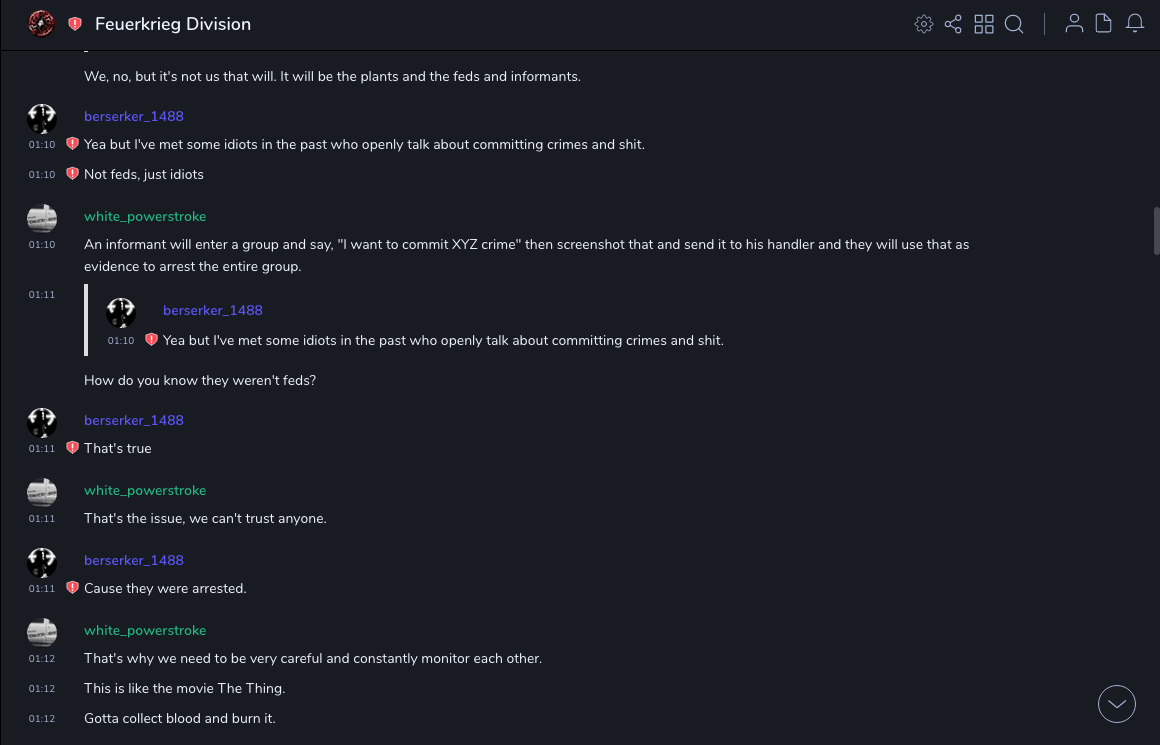This screenshot has height=745, width=1160.
Task: Open the members person icon
Action: pyautogui.click(x=1074, y=24)
